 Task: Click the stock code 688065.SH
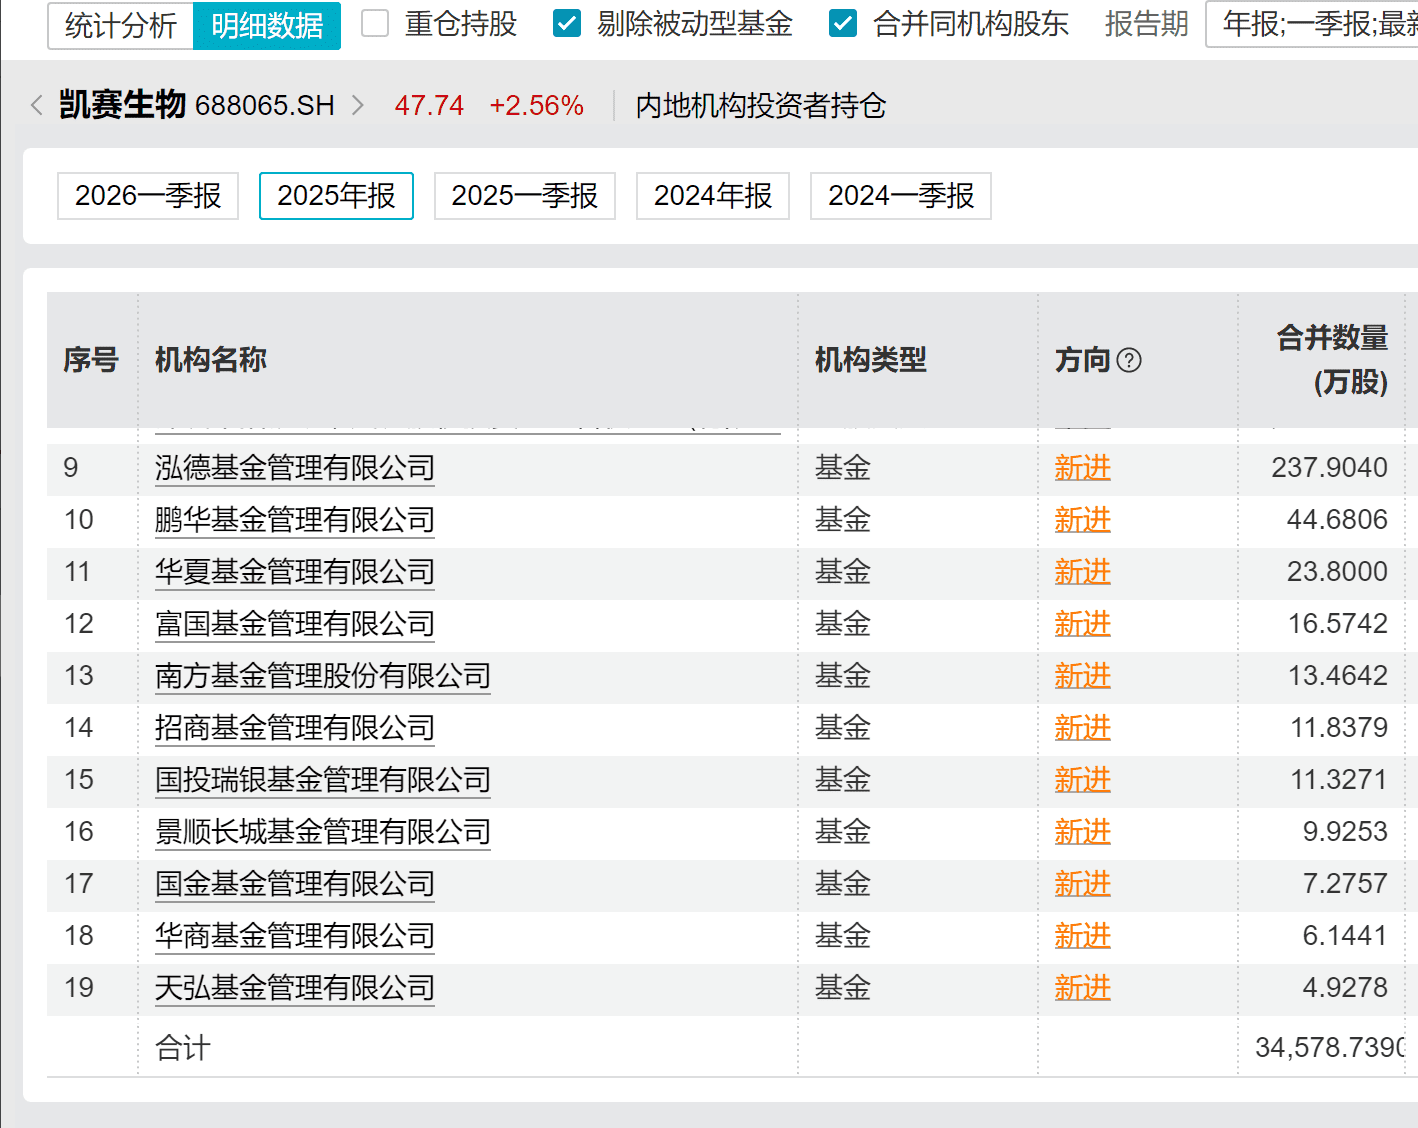tap(265, 106)
